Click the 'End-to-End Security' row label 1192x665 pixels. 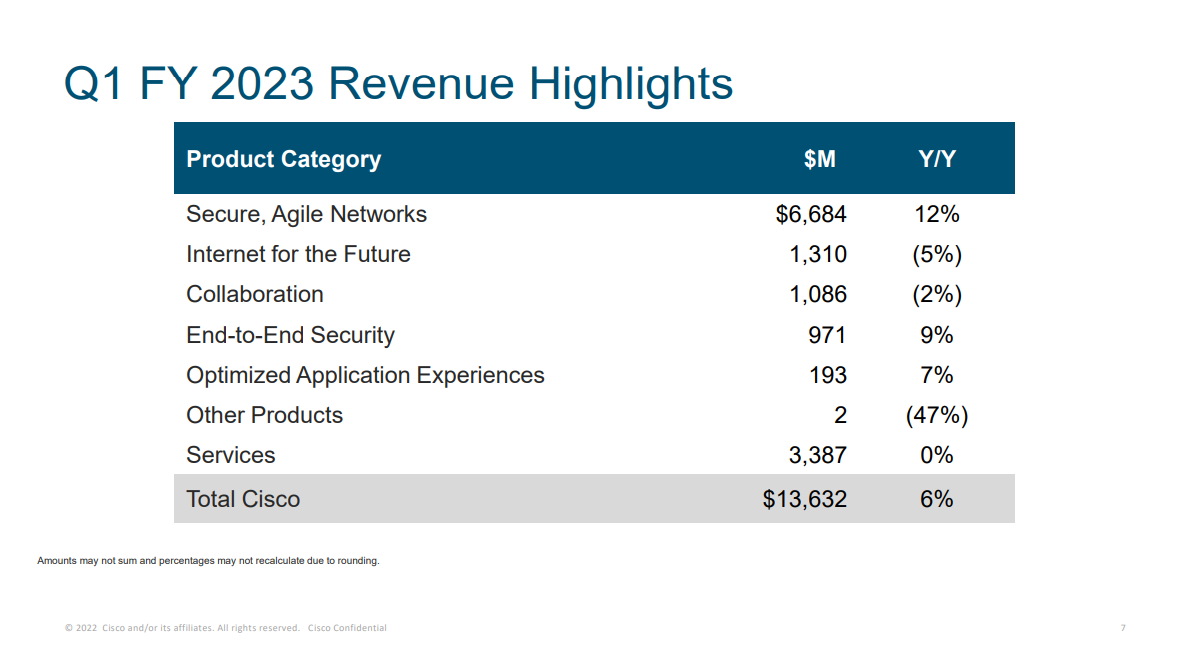pyautogui.click(x=290, y=335)
